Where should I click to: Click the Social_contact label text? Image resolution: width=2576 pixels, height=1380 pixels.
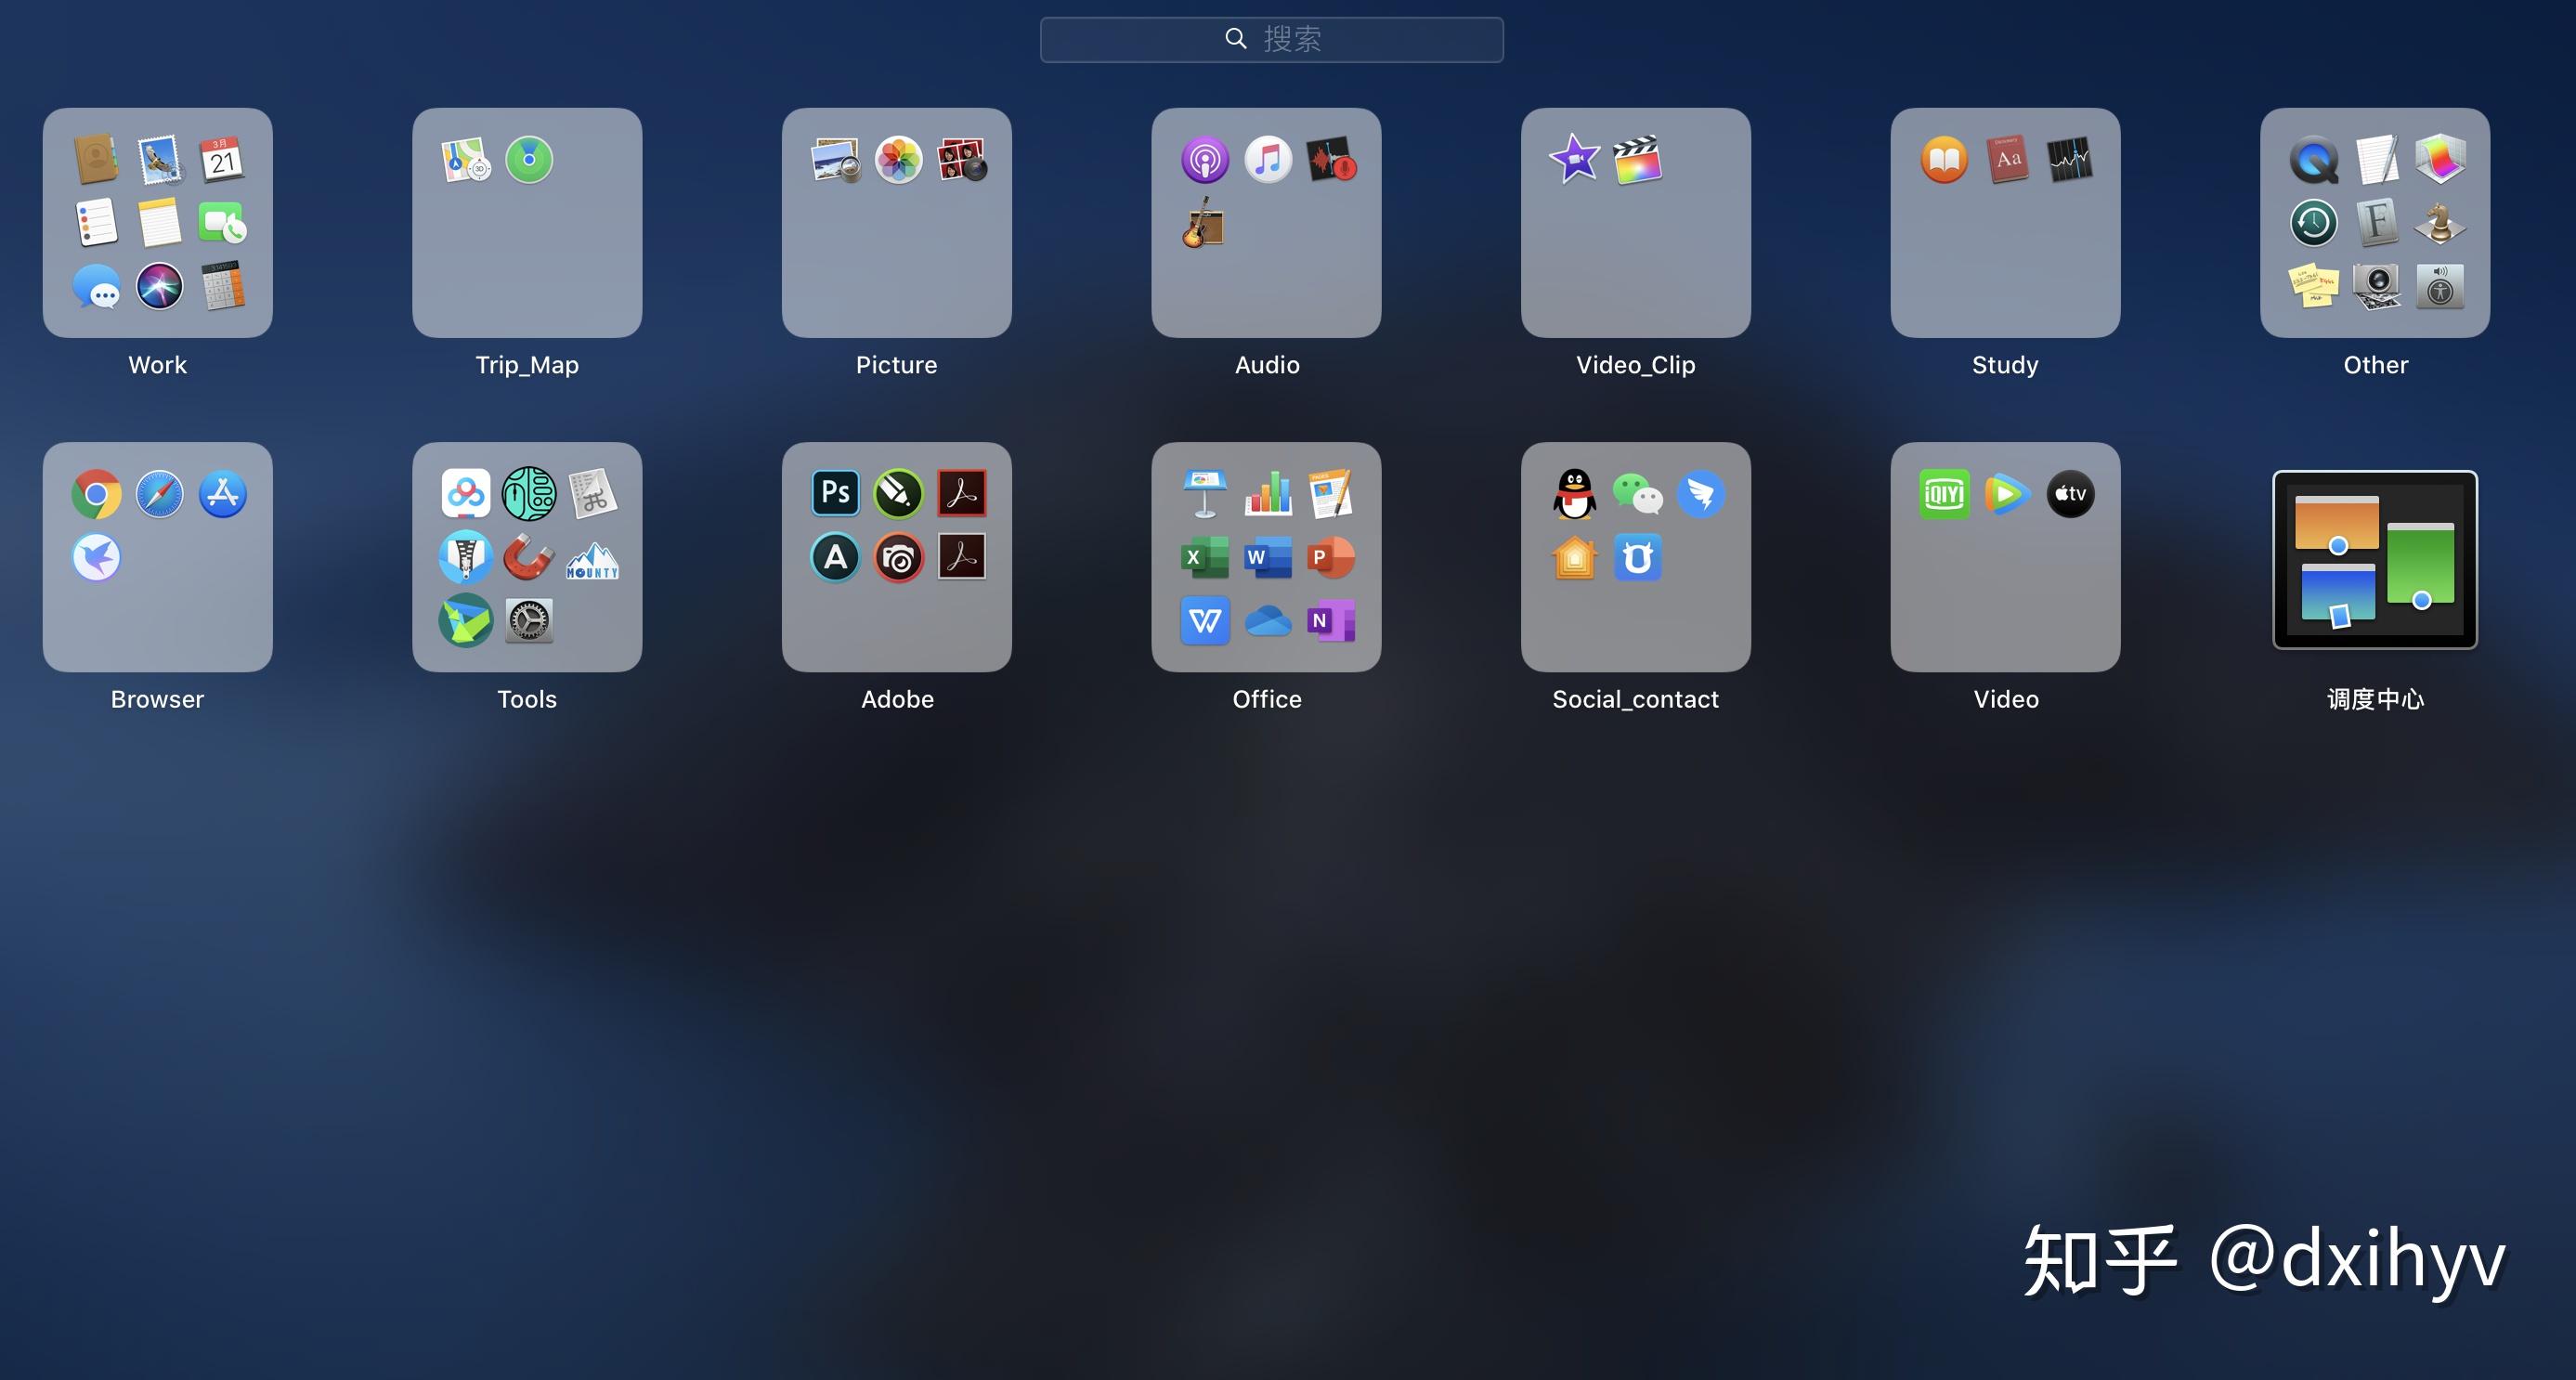coord(1635,699)
